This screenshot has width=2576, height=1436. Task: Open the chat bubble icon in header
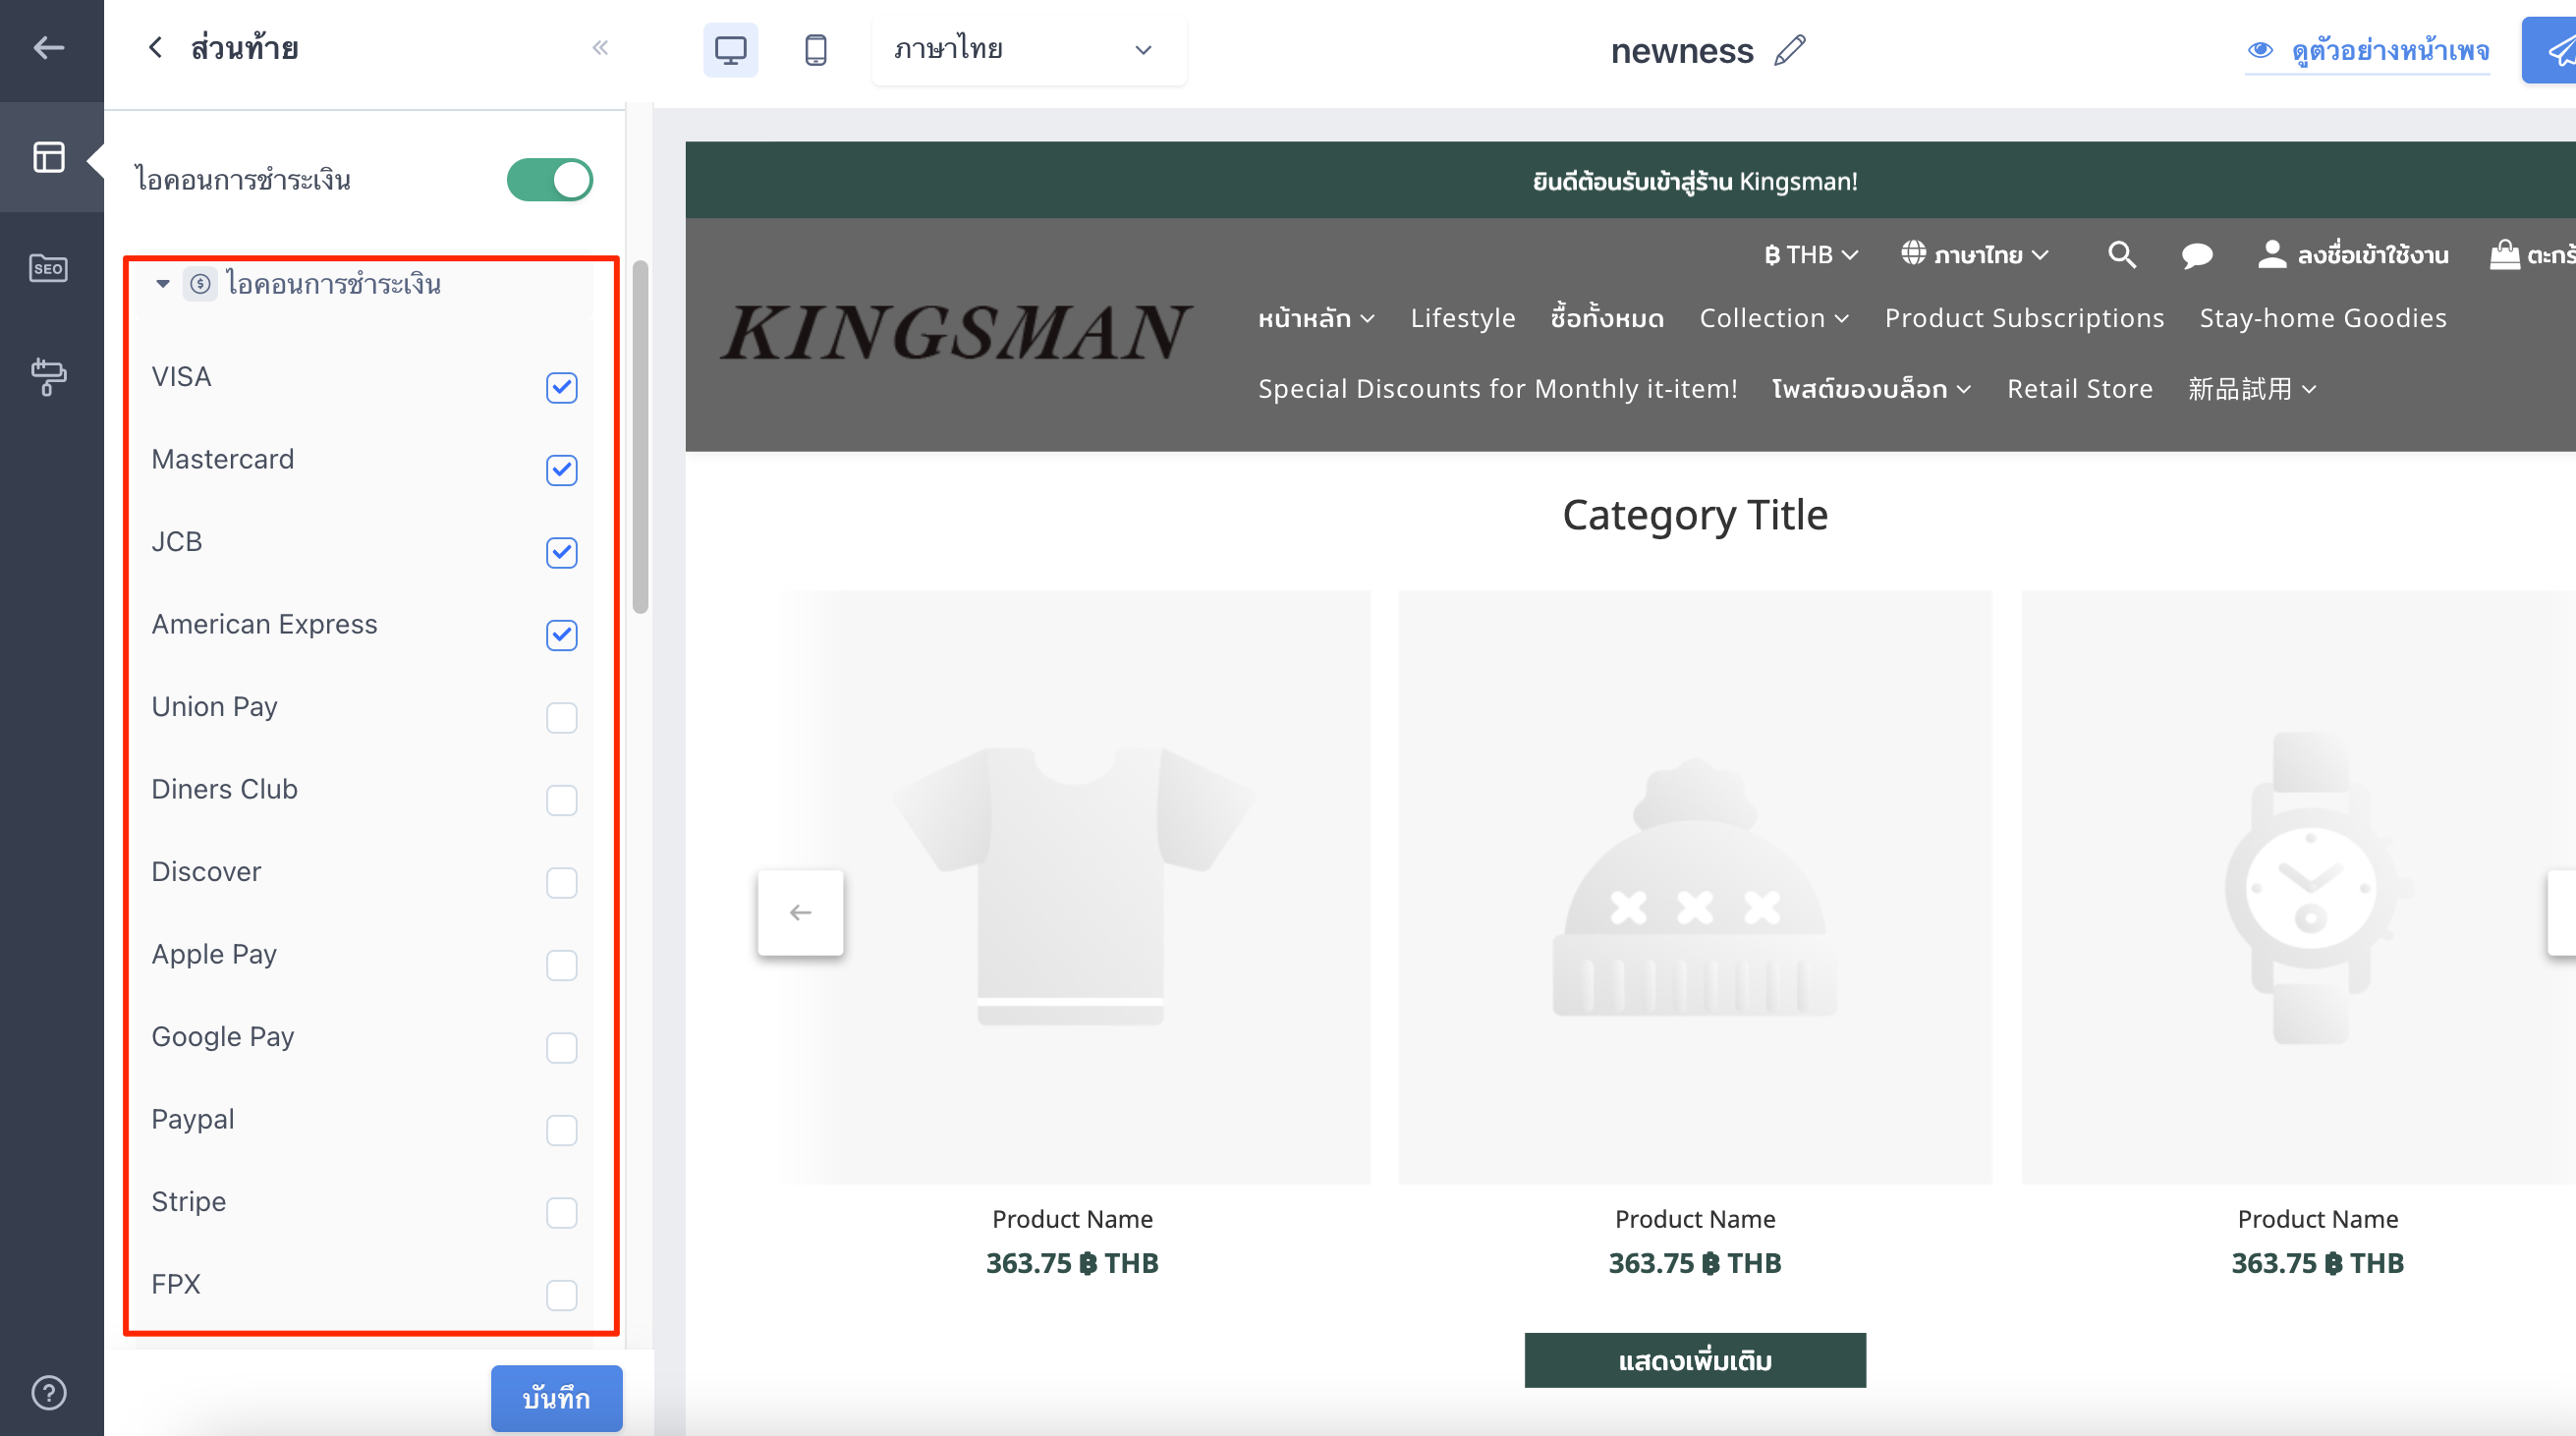2196,255
